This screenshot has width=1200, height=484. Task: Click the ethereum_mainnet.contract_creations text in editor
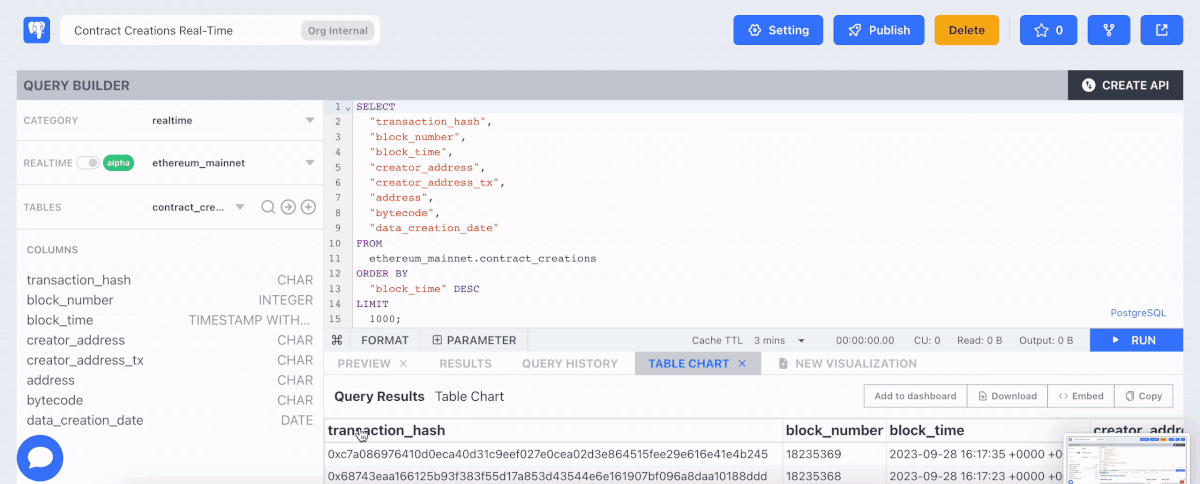point(482,258)
